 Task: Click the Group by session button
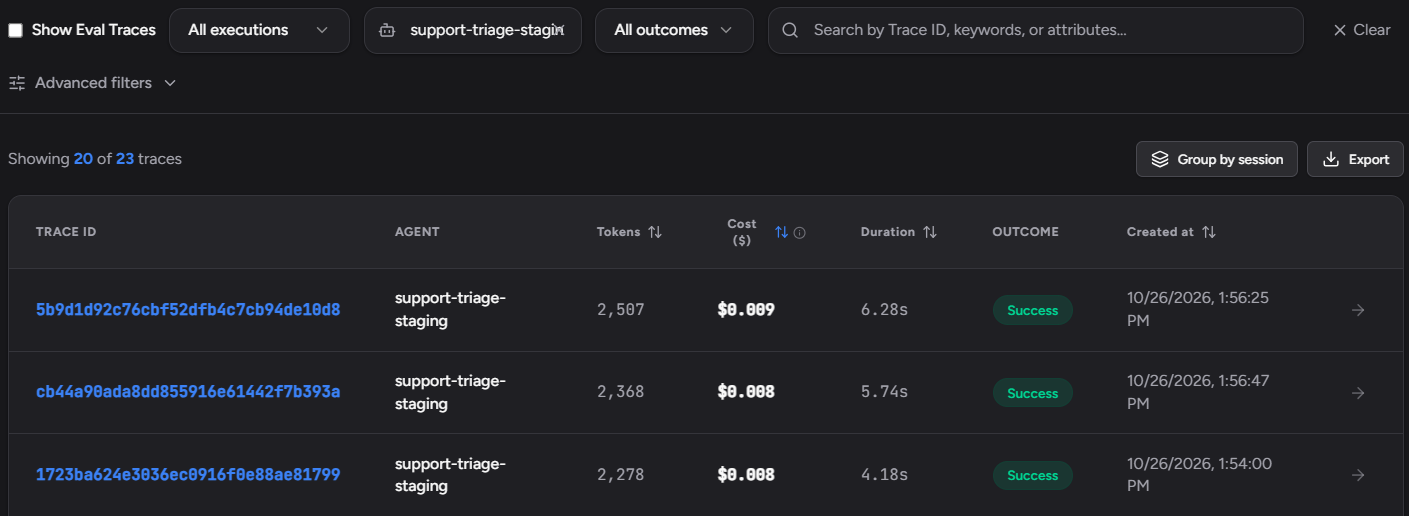click(1217, 159)
